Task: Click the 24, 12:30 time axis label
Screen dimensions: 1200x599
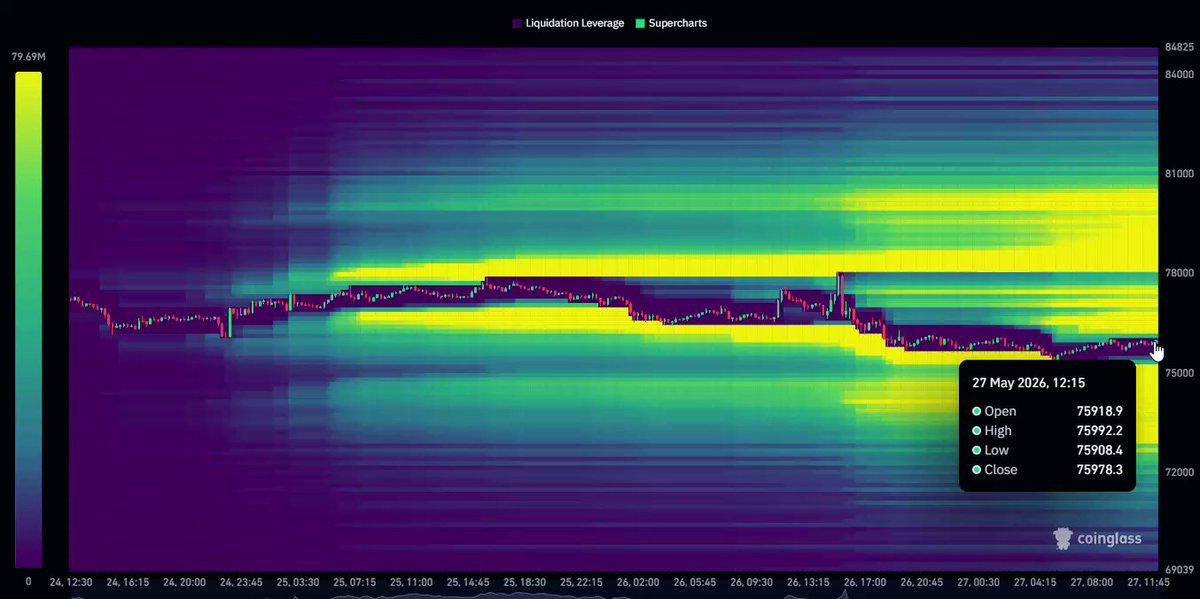Action: 70,581
